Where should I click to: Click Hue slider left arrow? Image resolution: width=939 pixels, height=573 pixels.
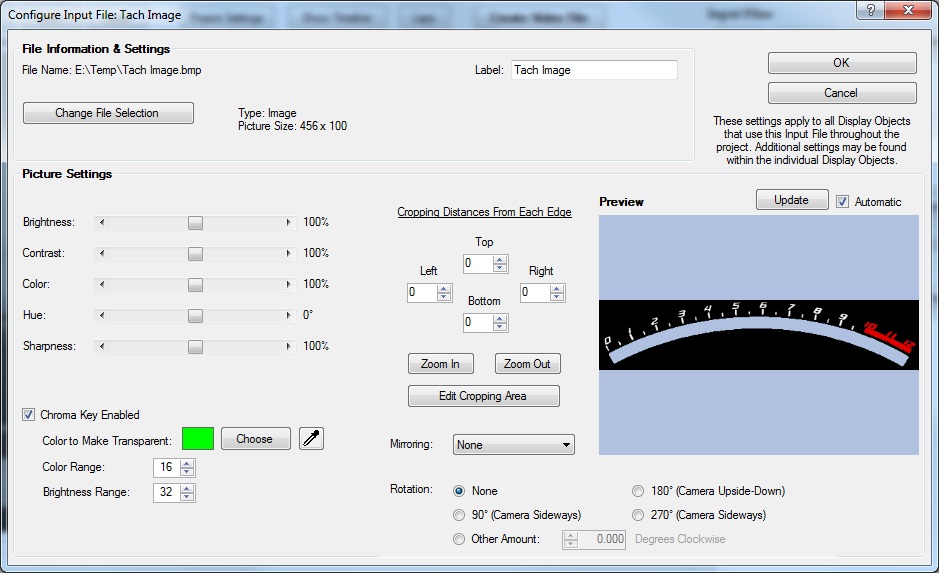tap(102, 316)
